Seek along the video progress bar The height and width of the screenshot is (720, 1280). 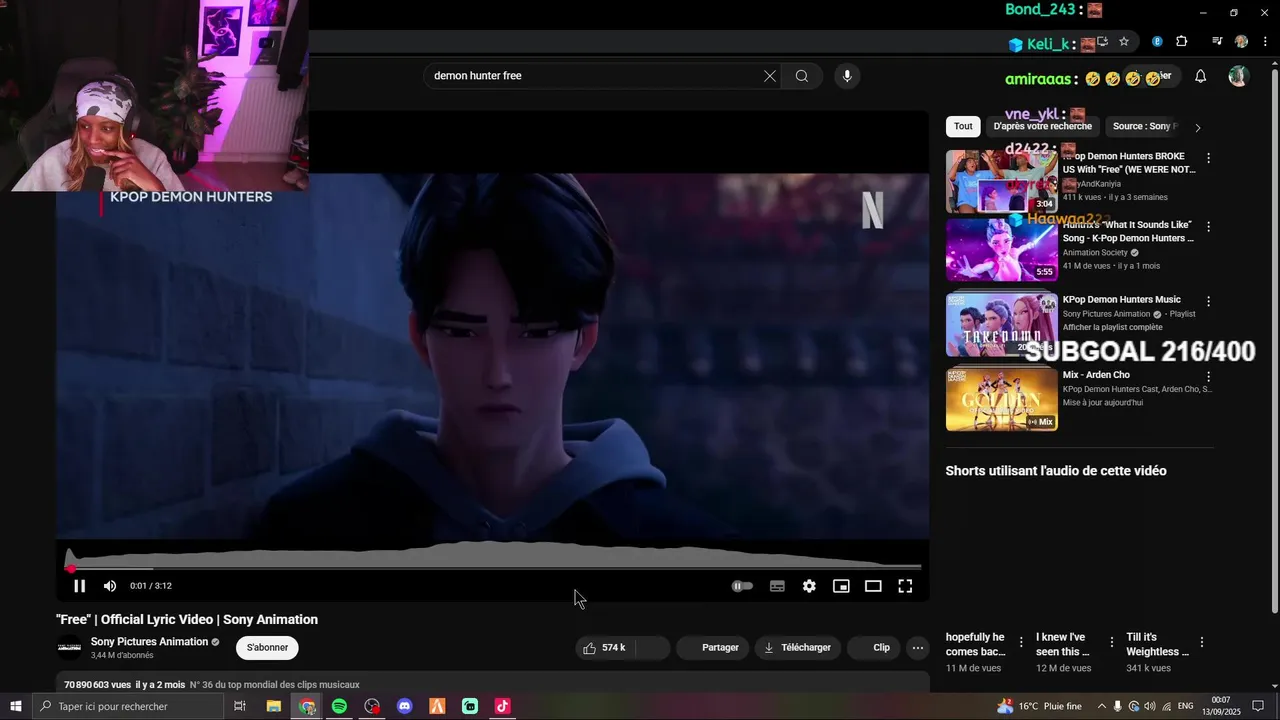click(495, 568)
